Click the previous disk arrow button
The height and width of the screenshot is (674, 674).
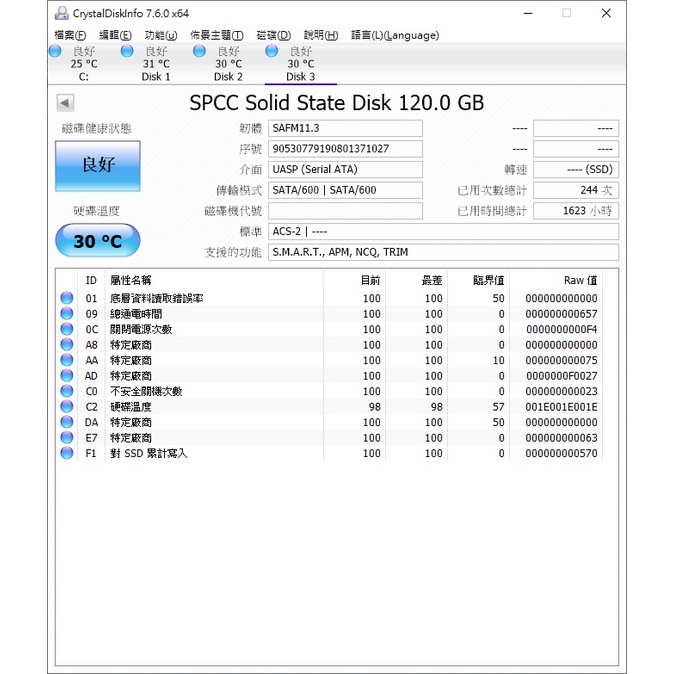(x=65, y=103)
